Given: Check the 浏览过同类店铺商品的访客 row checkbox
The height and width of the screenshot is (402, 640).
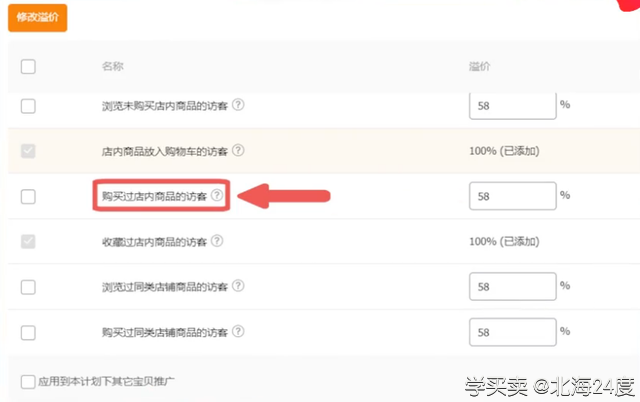Looking at the screenshot, I should [x=28, y=287].
